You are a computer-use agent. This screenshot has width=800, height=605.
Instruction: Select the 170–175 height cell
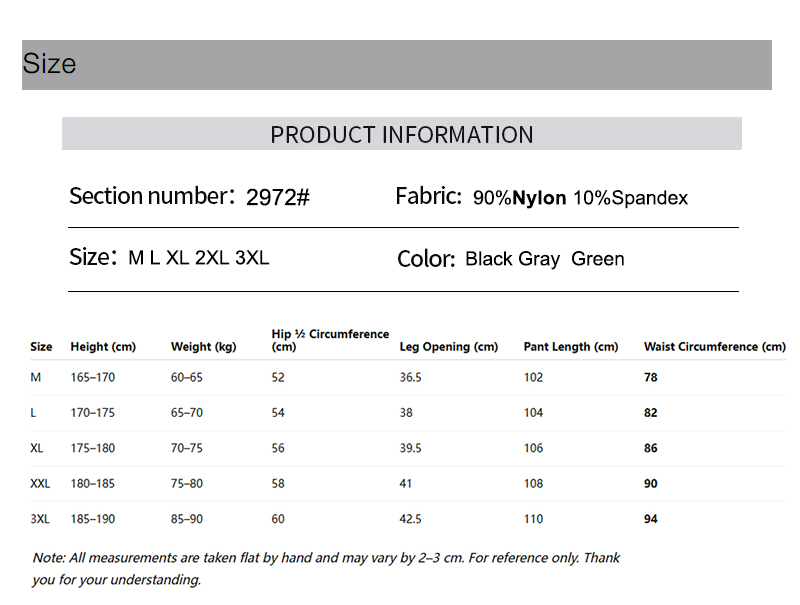pyautogui.click(x=93, y=413)
